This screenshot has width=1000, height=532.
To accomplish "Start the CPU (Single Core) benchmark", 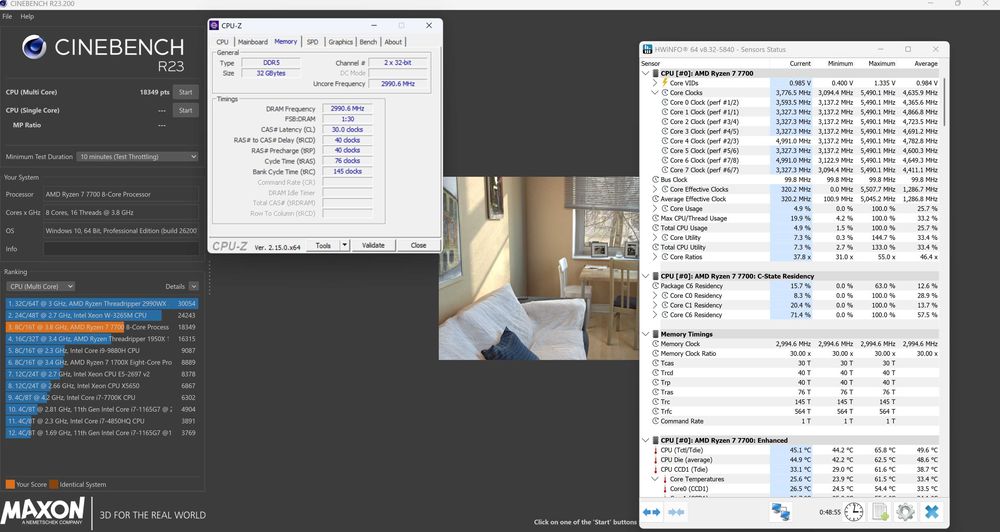I will click(x=186, y=110).
